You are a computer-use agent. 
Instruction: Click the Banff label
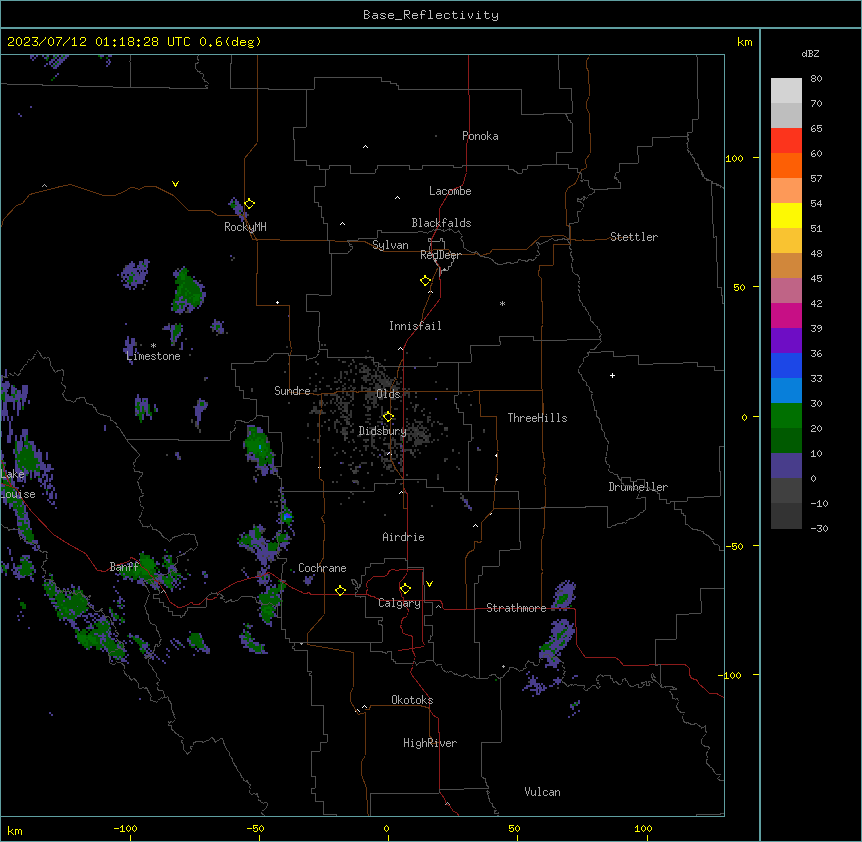pyautogui.click(x=124, y=567)
